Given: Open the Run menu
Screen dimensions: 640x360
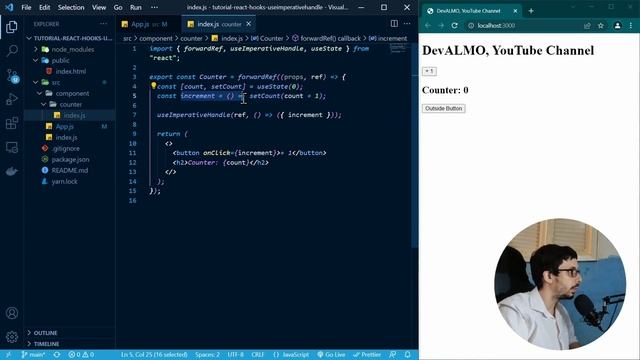Looking at the screenshot, I should coord(136,7).
